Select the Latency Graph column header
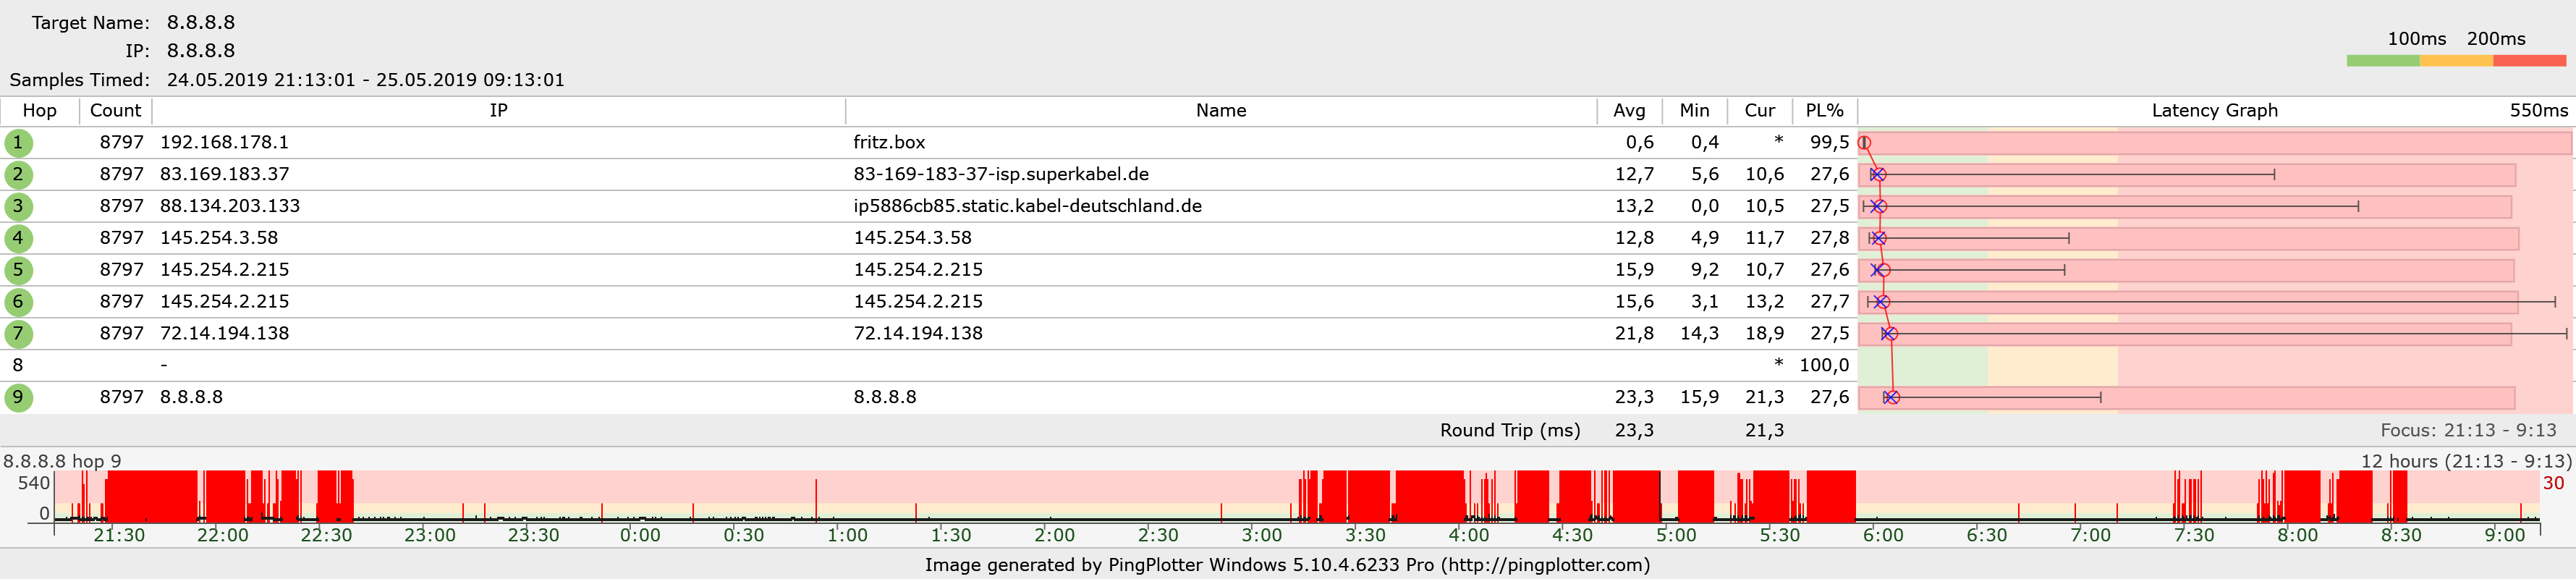 click(2214, 111)
